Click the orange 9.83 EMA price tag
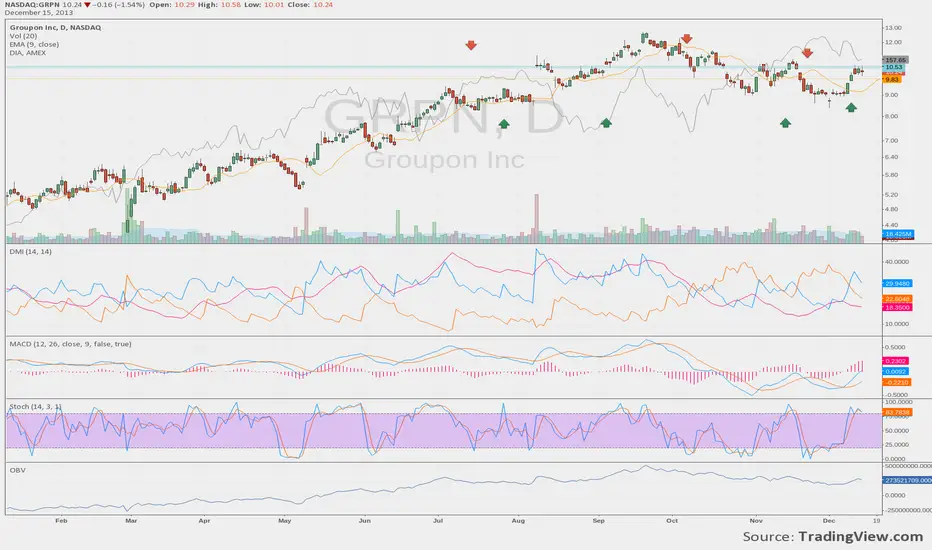This screenshot has height=550, width=932. pos(892,79)
